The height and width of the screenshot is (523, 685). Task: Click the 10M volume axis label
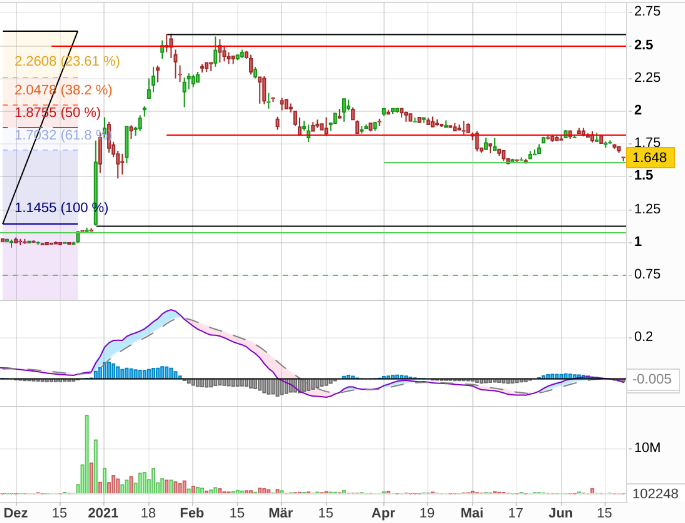[647, 447]
